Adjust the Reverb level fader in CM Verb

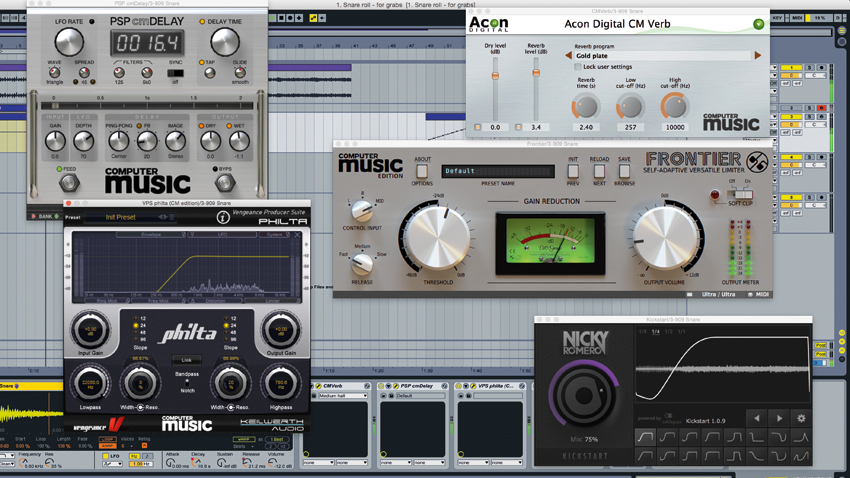tap(536, 73)
